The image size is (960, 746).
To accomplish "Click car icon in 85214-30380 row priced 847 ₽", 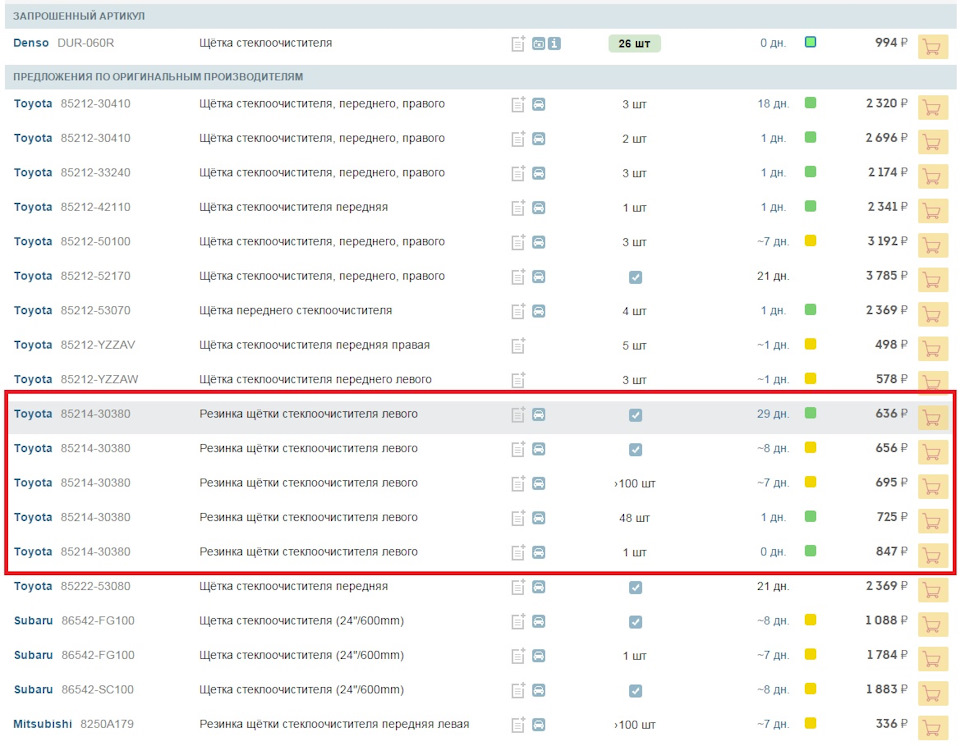I will [538, 552].
